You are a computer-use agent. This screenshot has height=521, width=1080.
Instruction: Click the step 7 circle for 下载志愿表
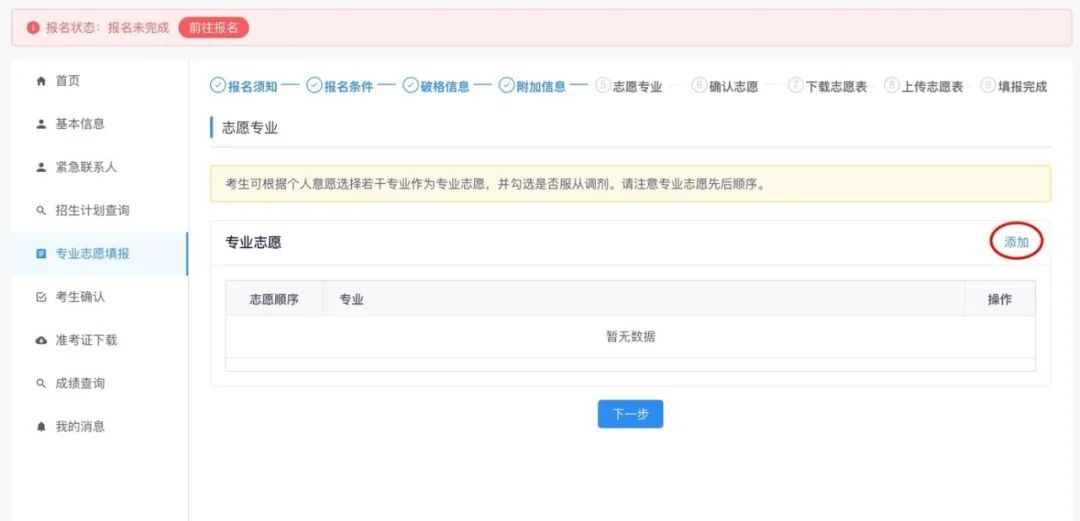tap(796, 85)
